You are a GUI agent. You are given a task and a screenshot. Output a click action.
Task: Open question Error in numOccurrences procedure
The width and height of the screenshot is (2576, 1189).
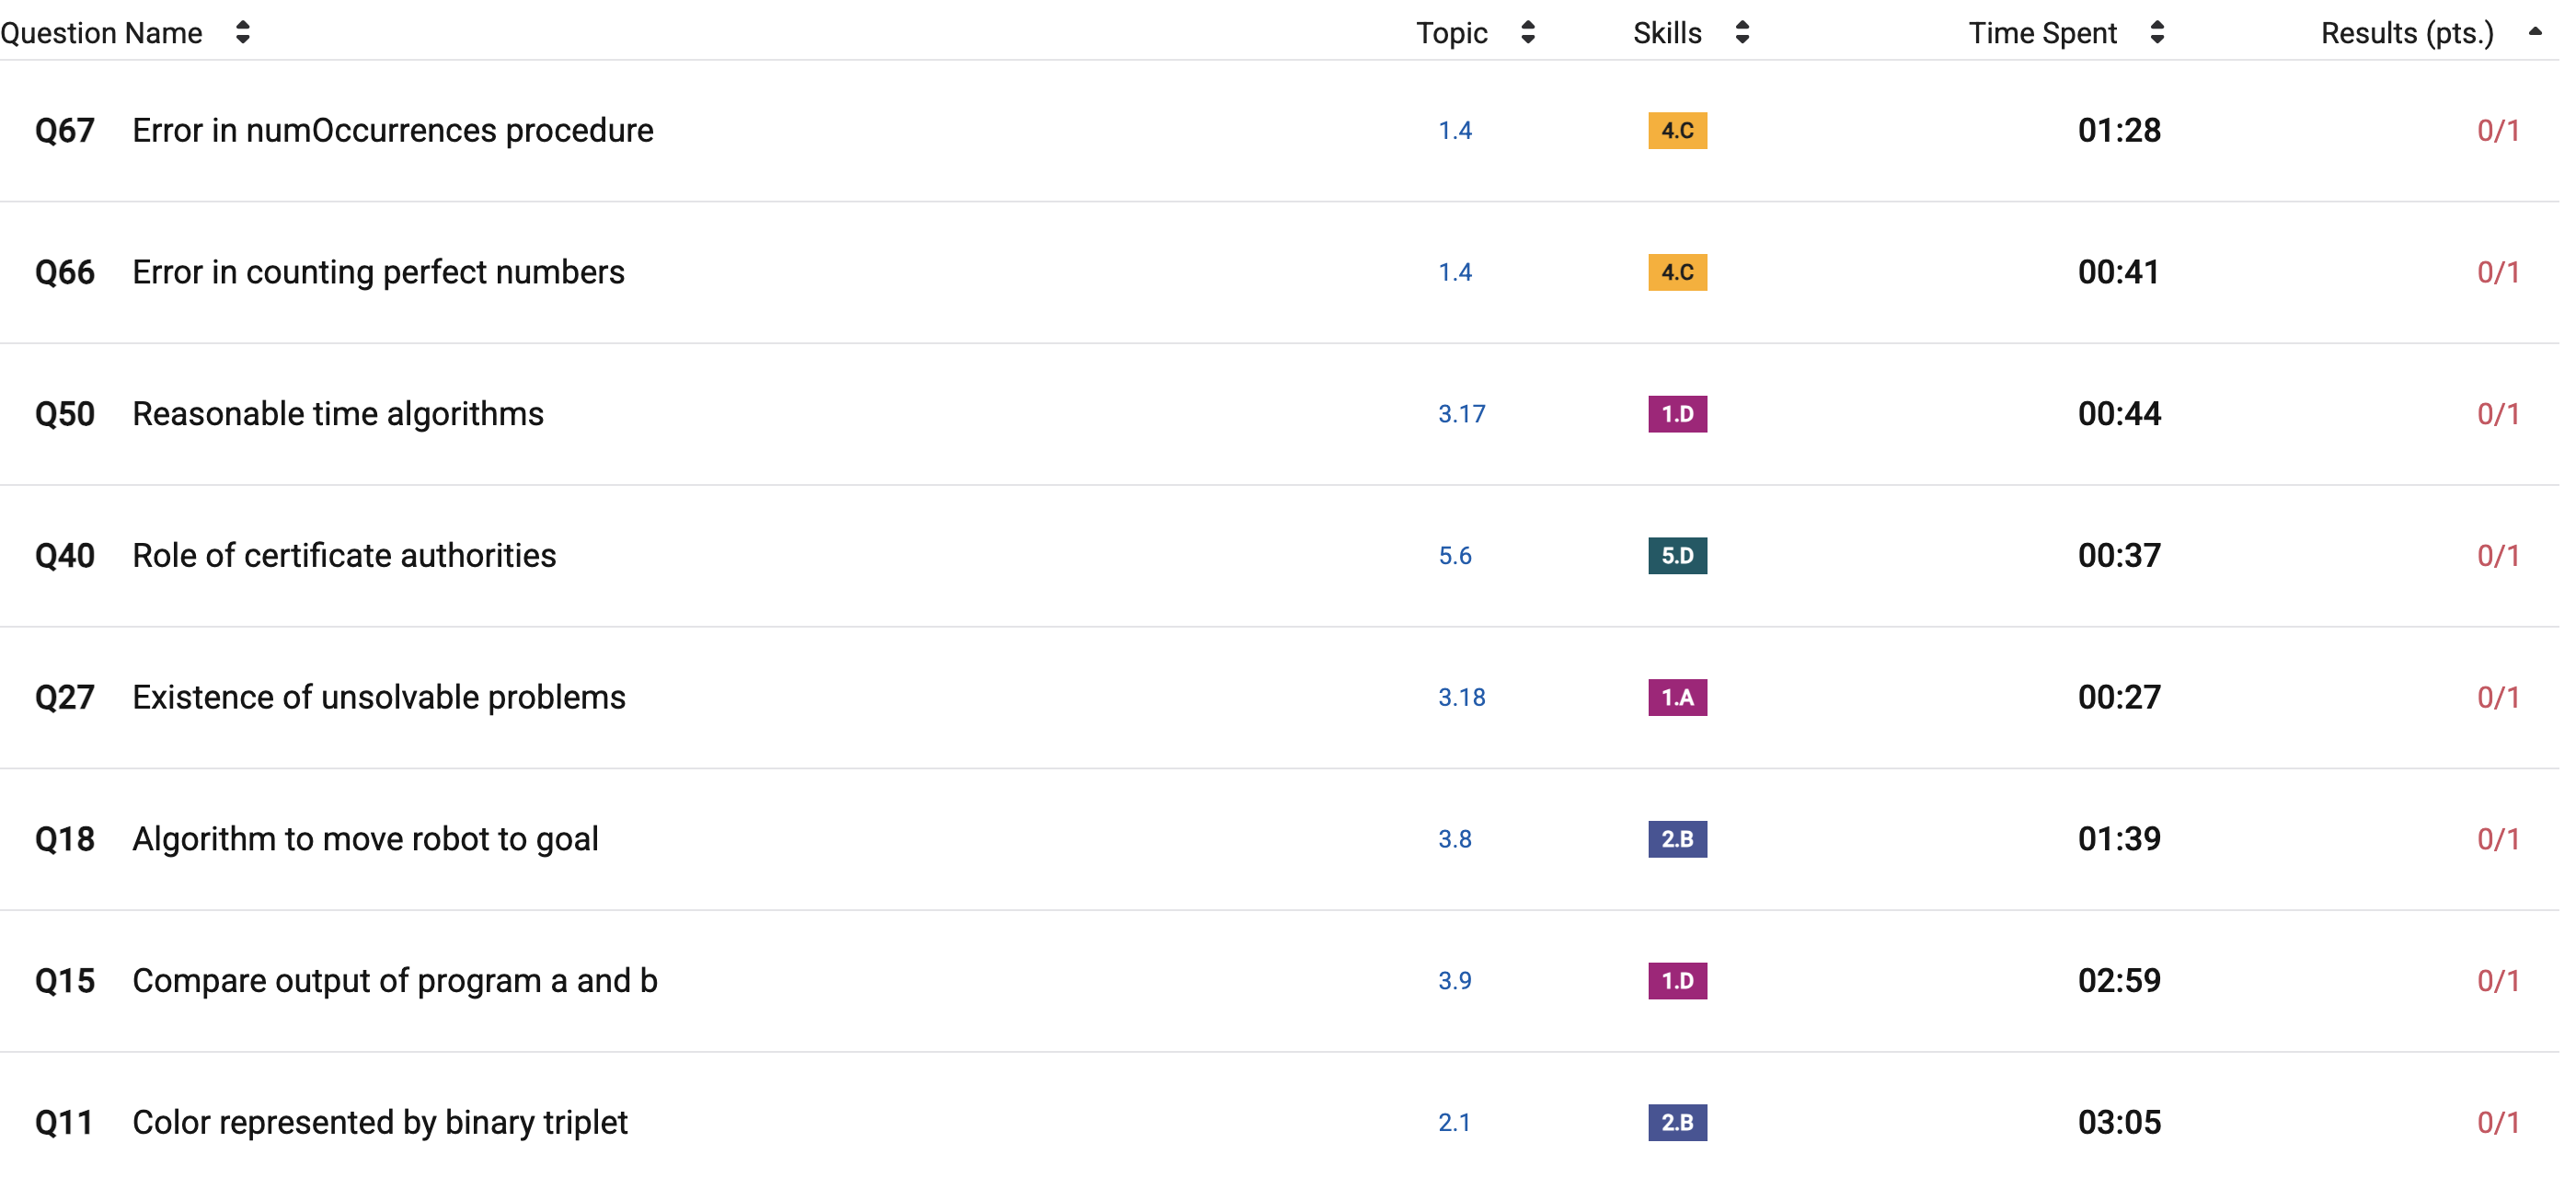click(395, 131)
